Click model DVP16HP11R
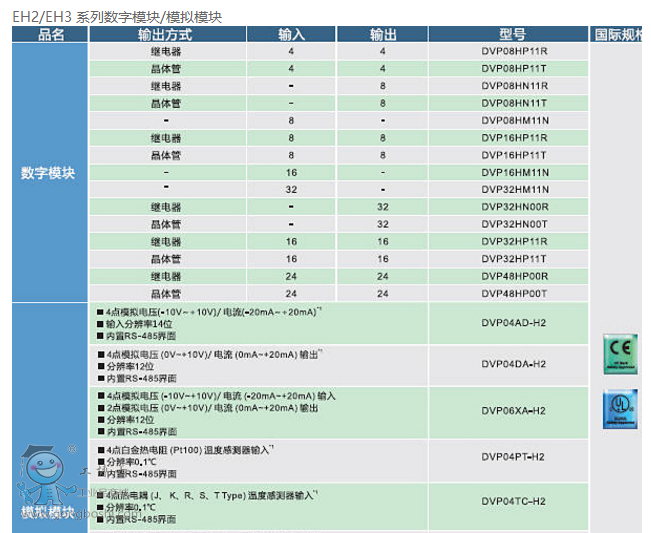The image size is (651, 533). [514, 138]
